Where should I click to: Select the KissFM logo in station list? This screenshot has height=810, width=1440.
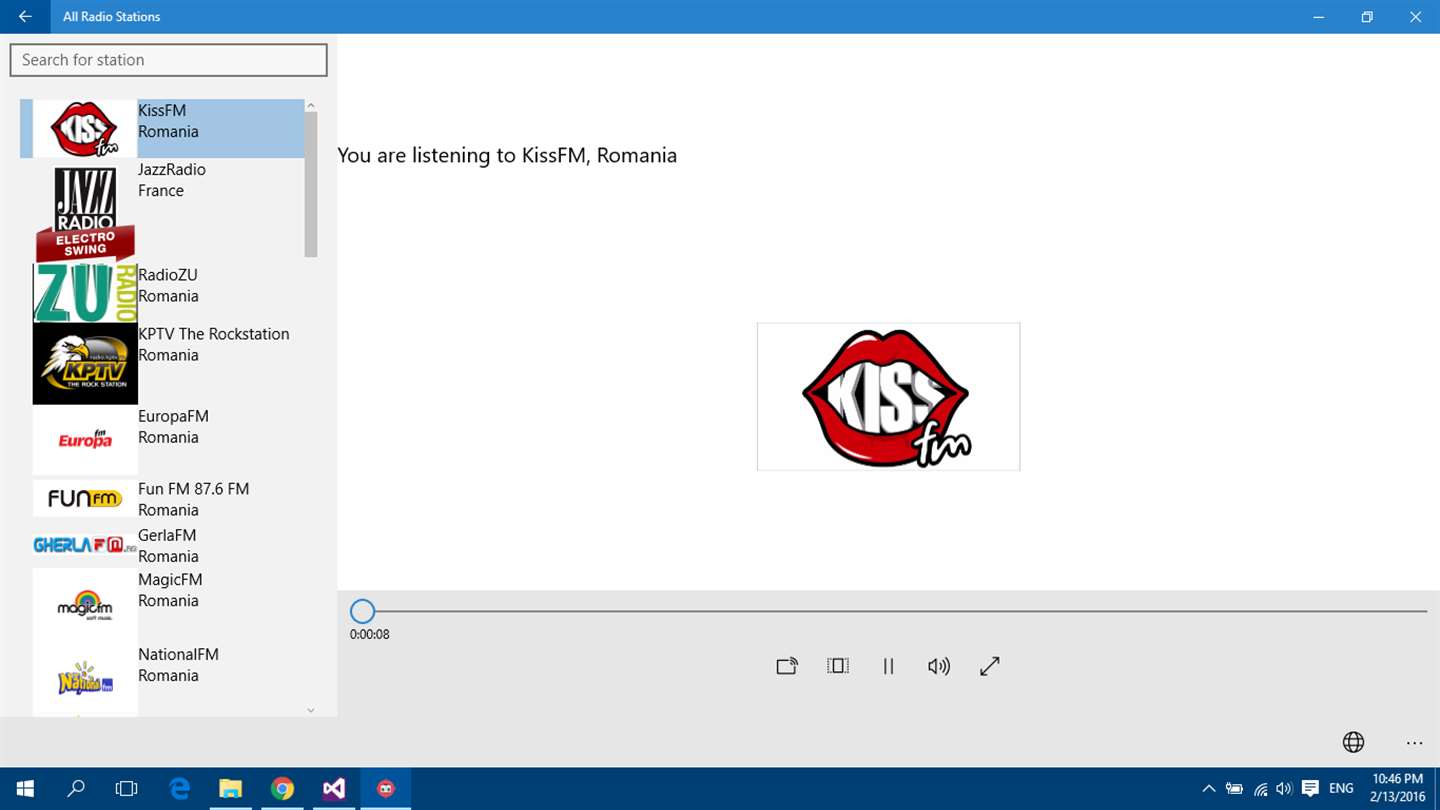pyautogui.click(x=85, y=129)
